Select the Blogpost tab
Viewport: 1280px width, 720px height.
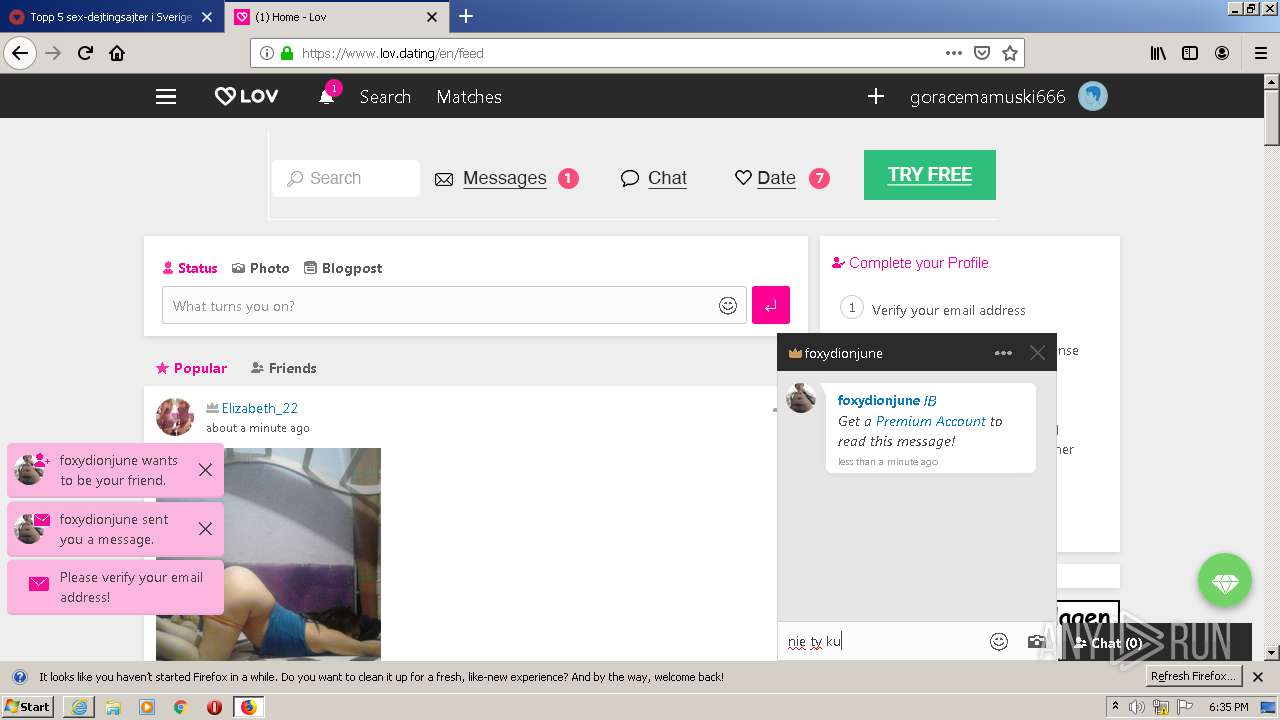(x=343, y=268)
